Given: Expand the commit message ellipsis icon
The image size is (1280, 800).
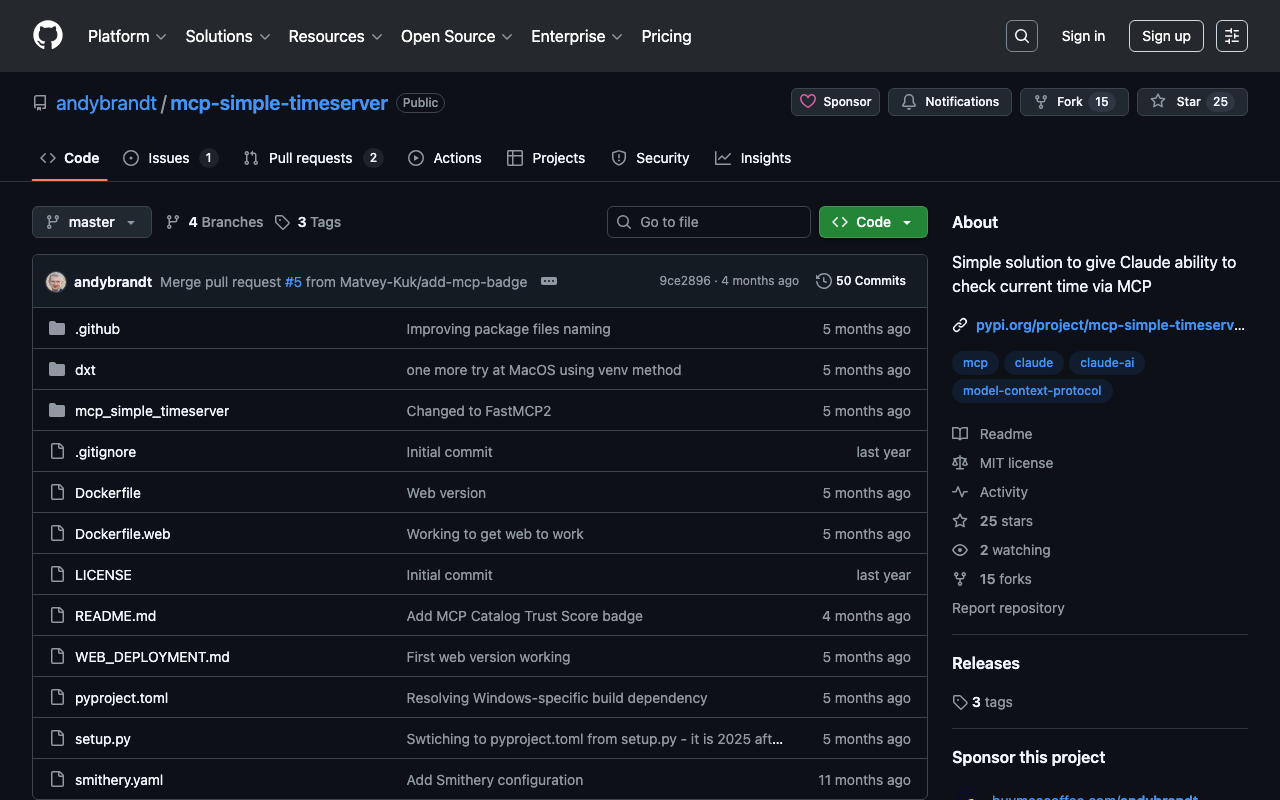Looking at the screenshot, I should coord(548,282).
